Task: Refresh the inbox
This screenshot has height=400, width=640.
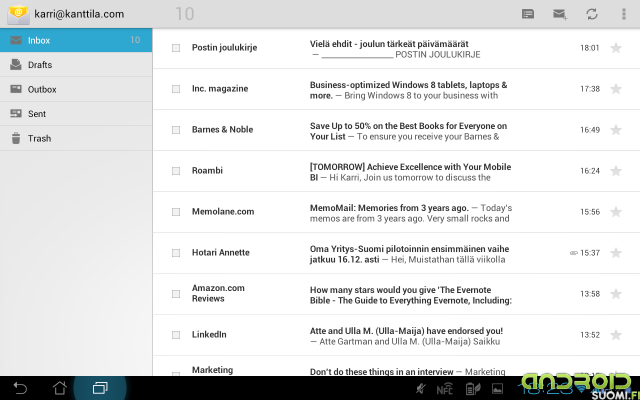Action: point(592,14)
